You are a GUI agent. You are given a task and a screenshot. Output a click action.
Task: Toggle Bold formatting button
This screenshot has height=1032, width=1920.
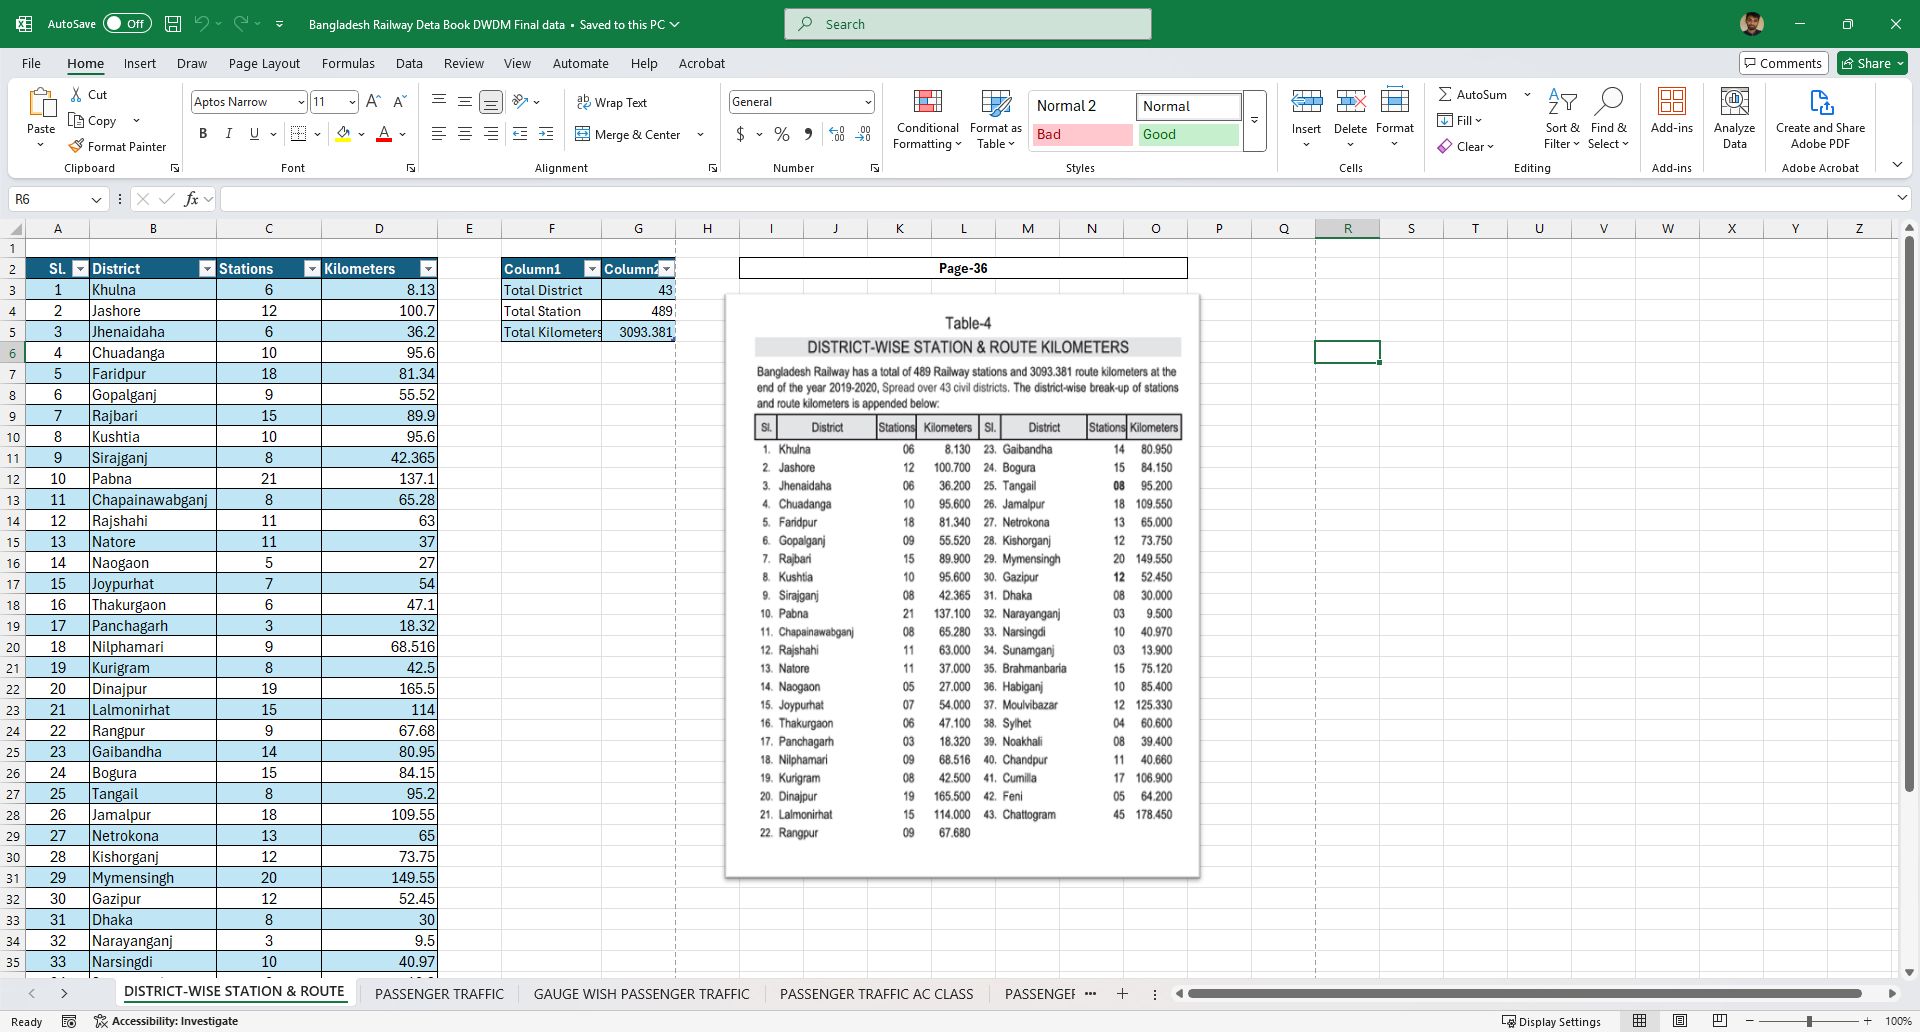(203, 134)
